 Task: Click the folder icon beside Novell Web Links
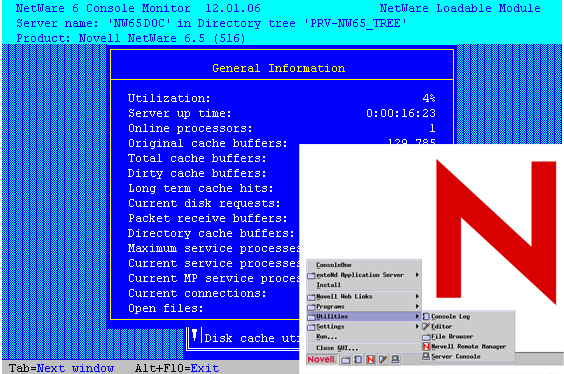click(311, 297)
